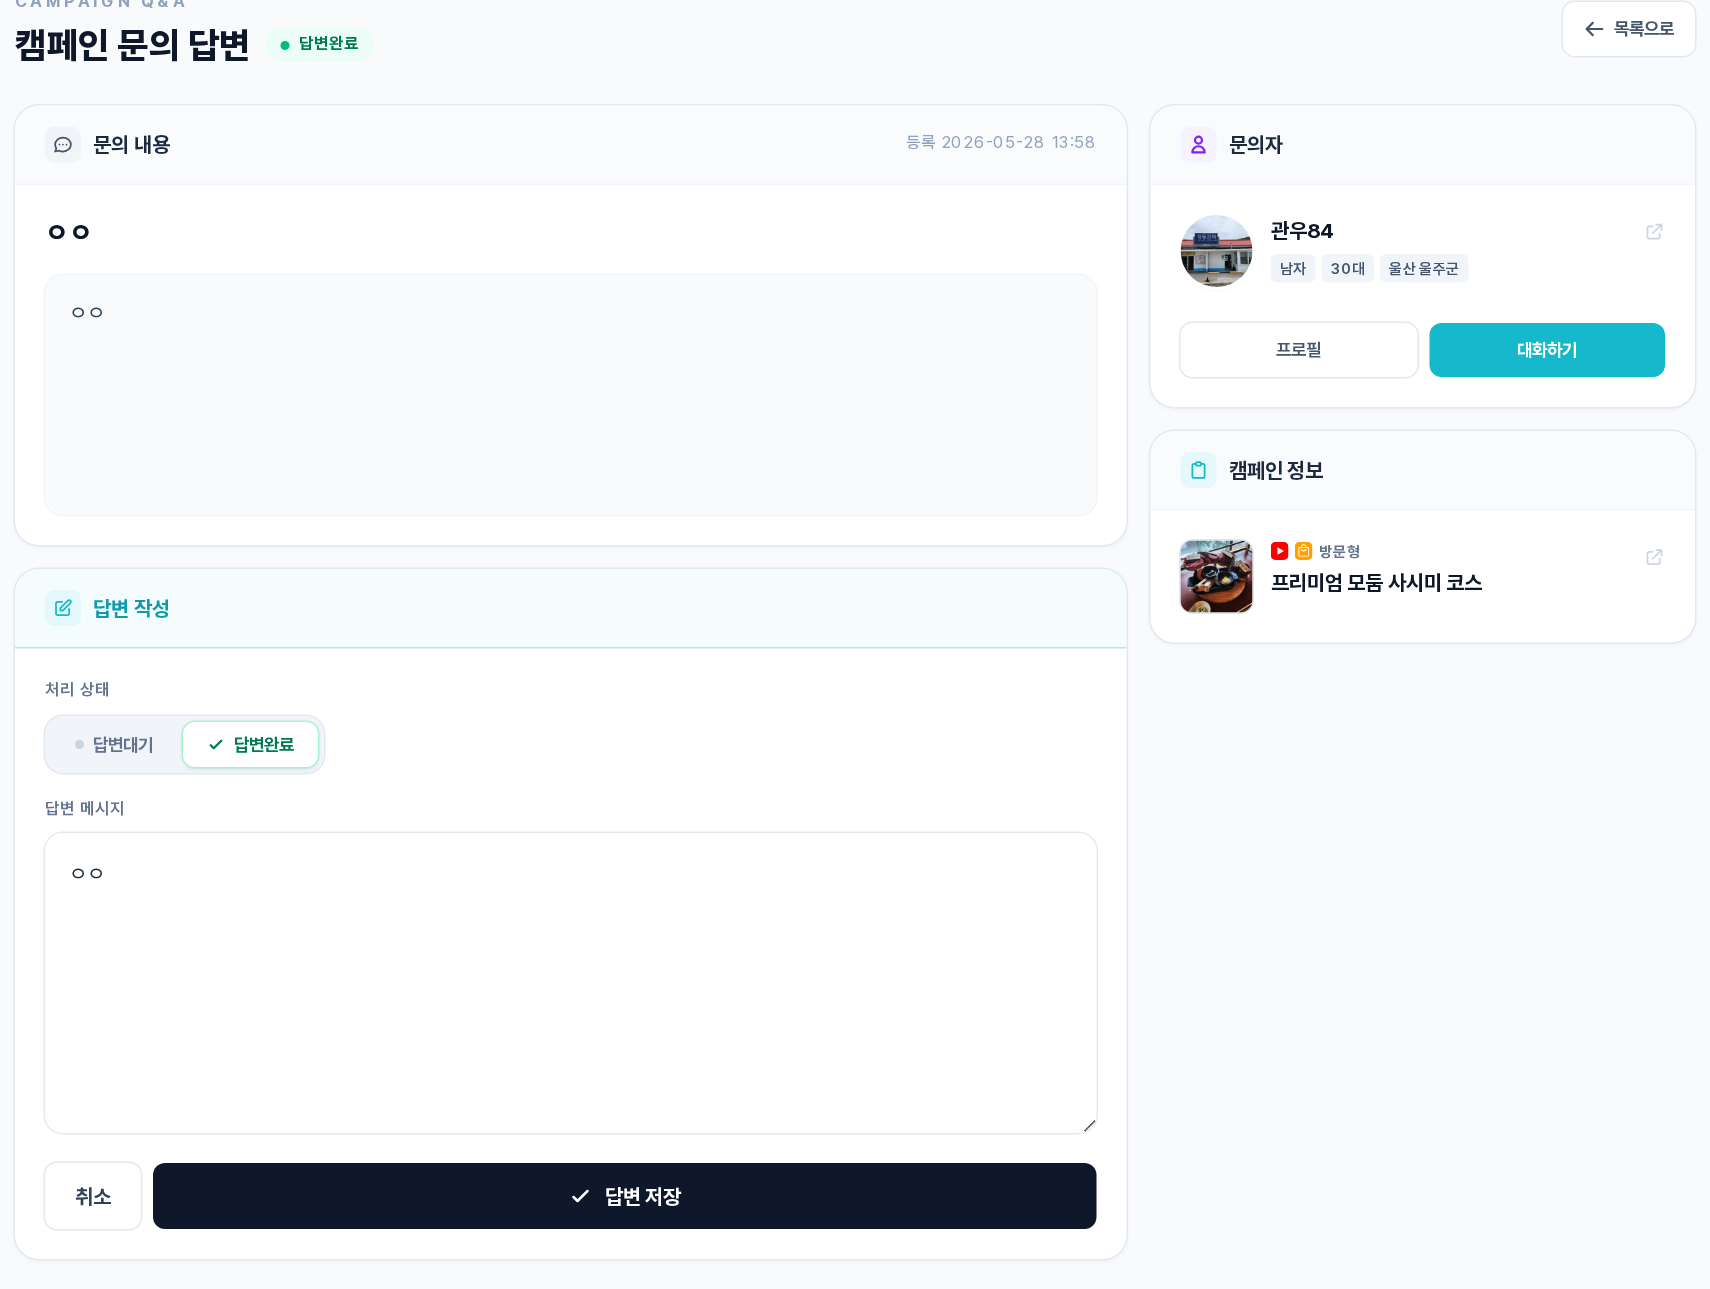Click the YouTube icon on campaign card

coord(1279,551)
